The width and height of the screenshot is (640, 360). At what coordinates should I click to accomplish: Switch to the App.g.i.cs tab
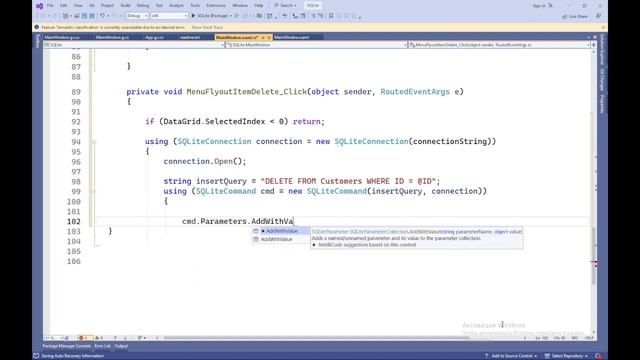(154, 37)
